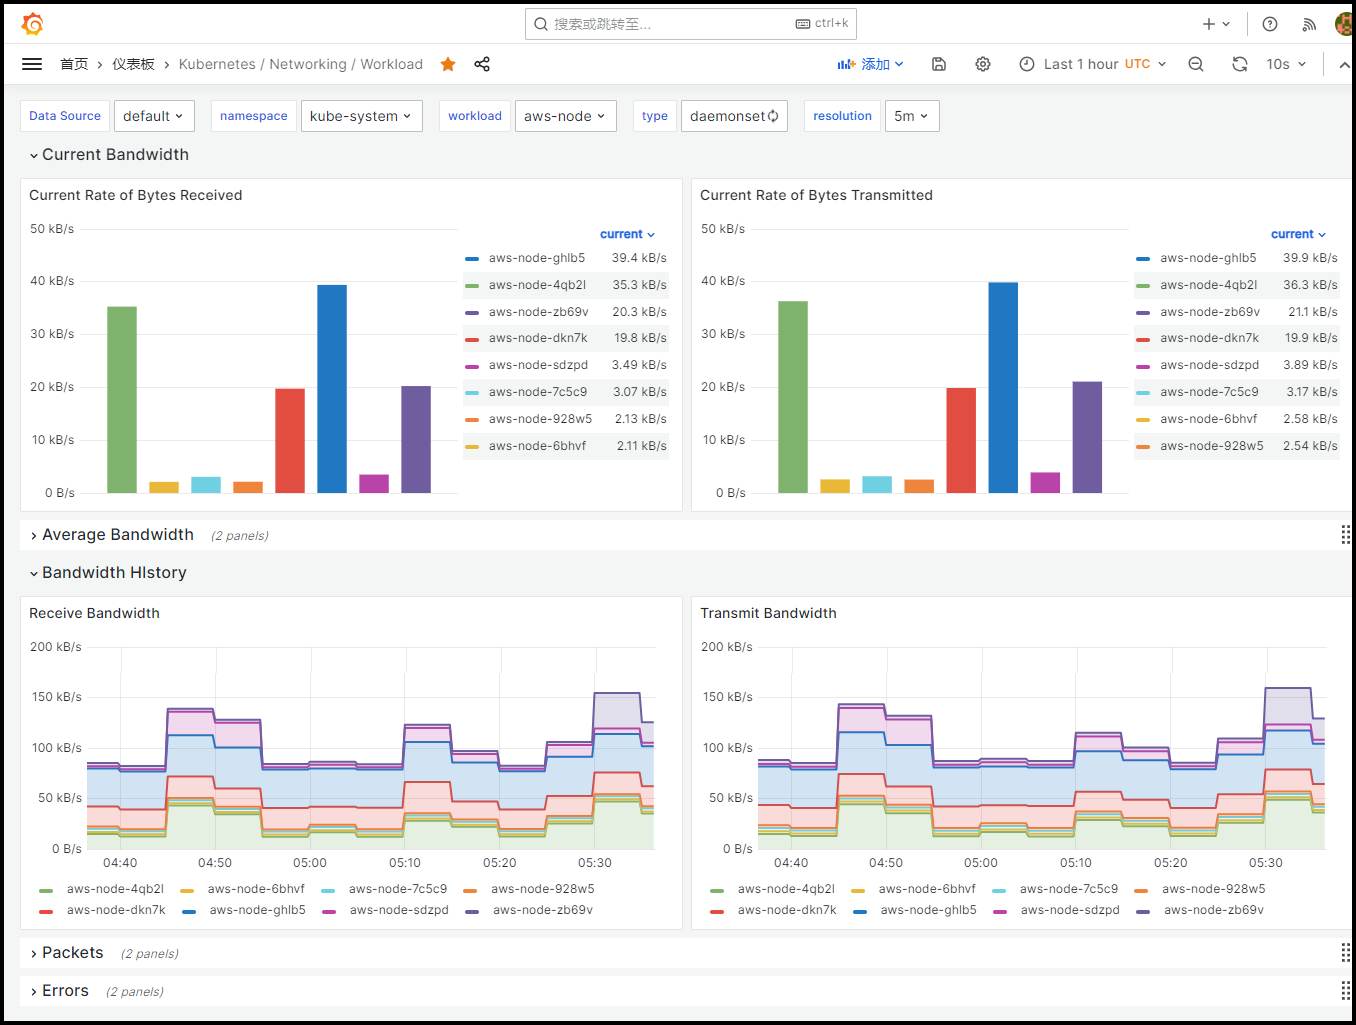
Task: Toggle aws-node-ghlb5 series in Bytes Received legend
Action: pyautogui.click(x=537, y=258)
